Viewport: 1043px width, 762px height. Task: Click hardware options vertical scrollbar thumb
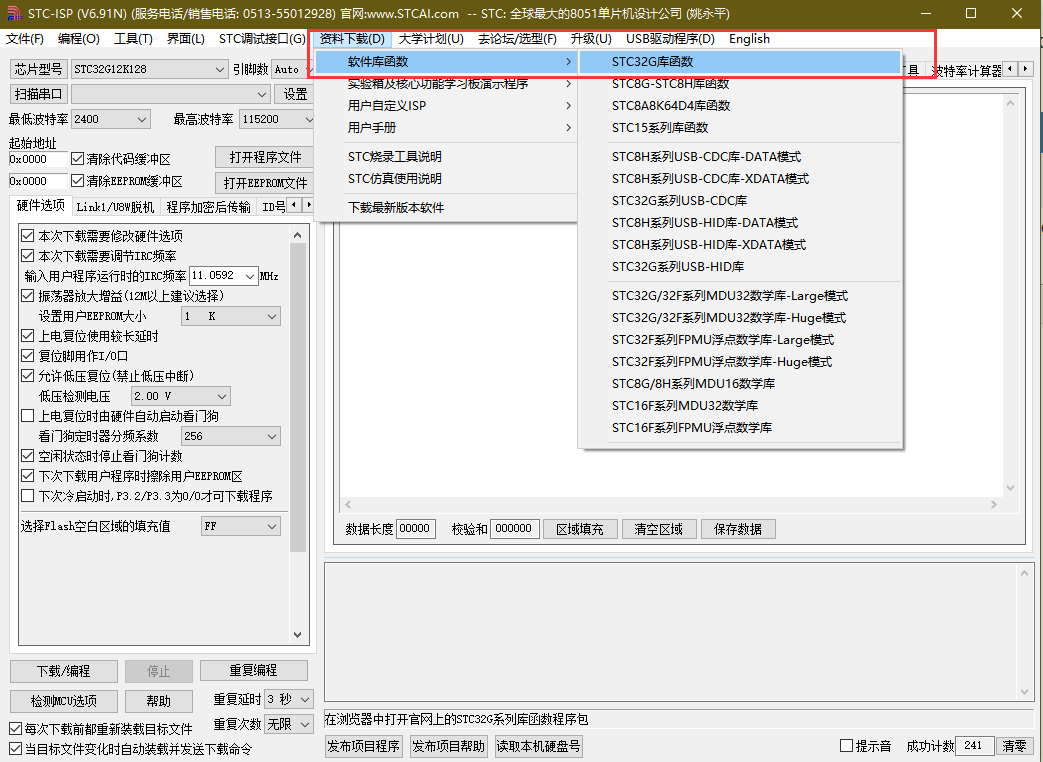[297, 398]
